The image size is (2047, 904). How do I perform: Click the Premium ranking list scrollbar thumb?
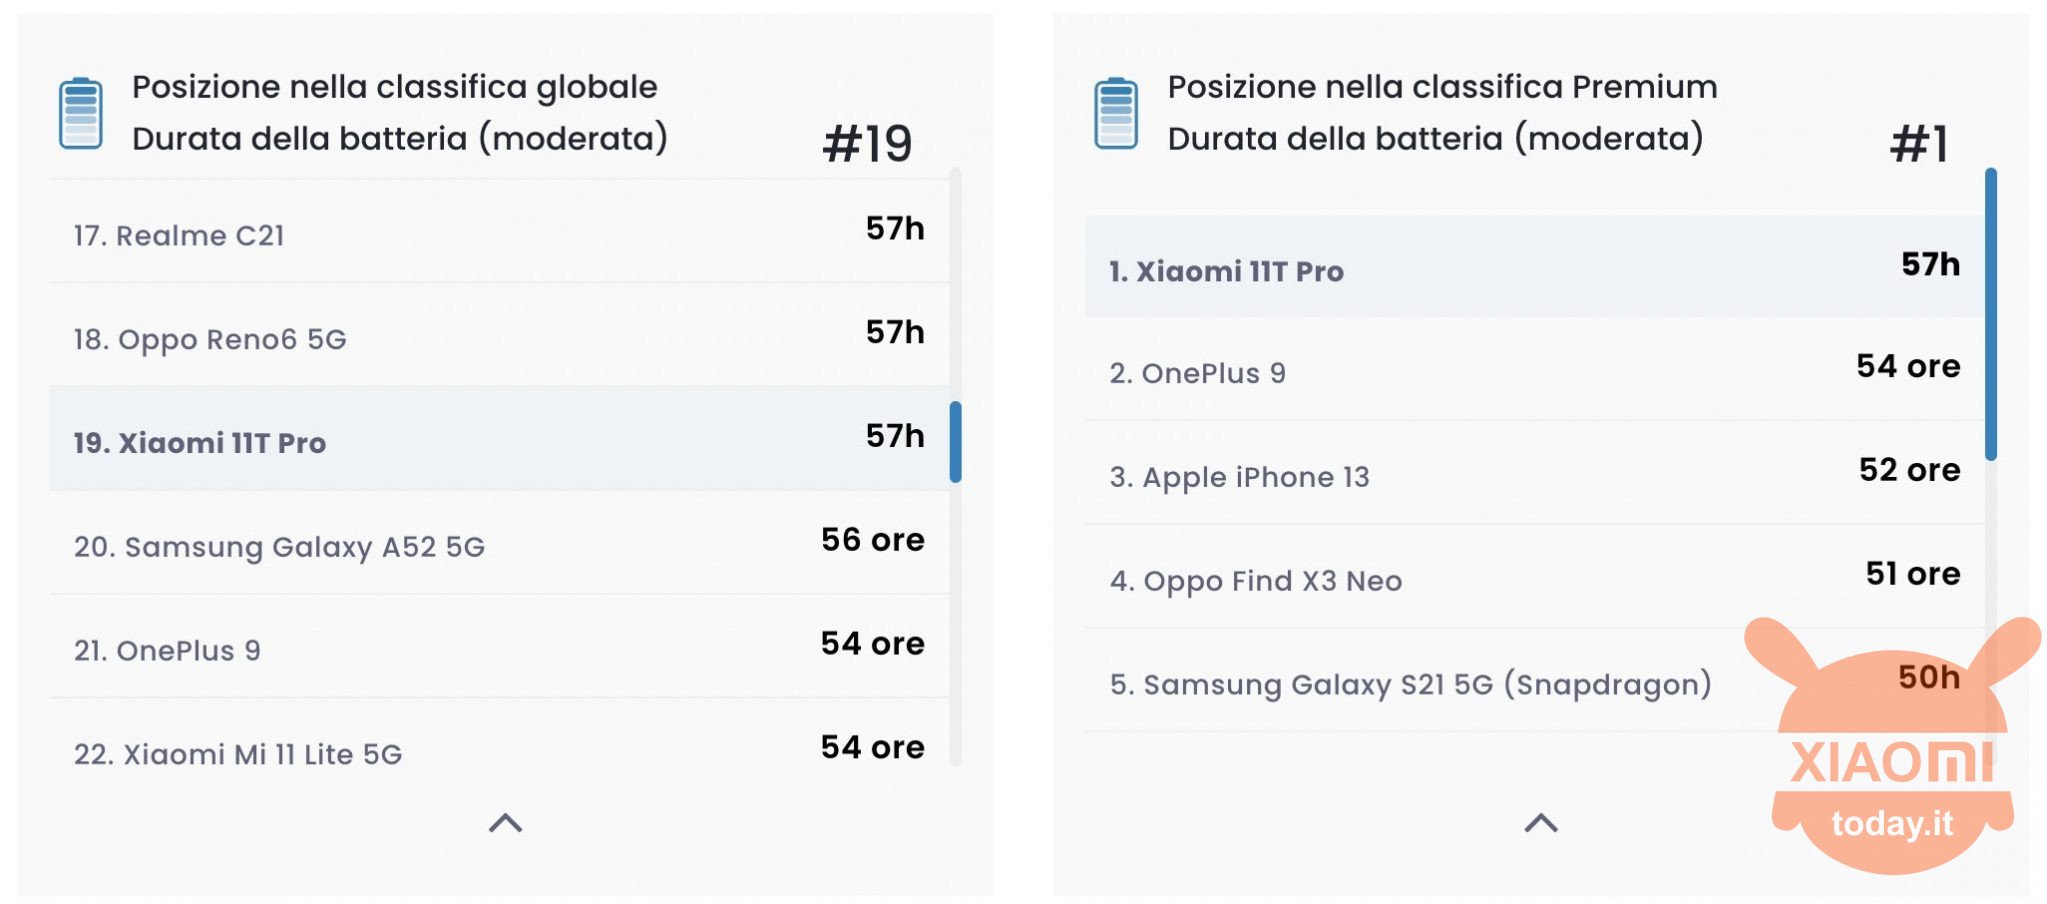pyautogui.click(x=1990, y=314)
